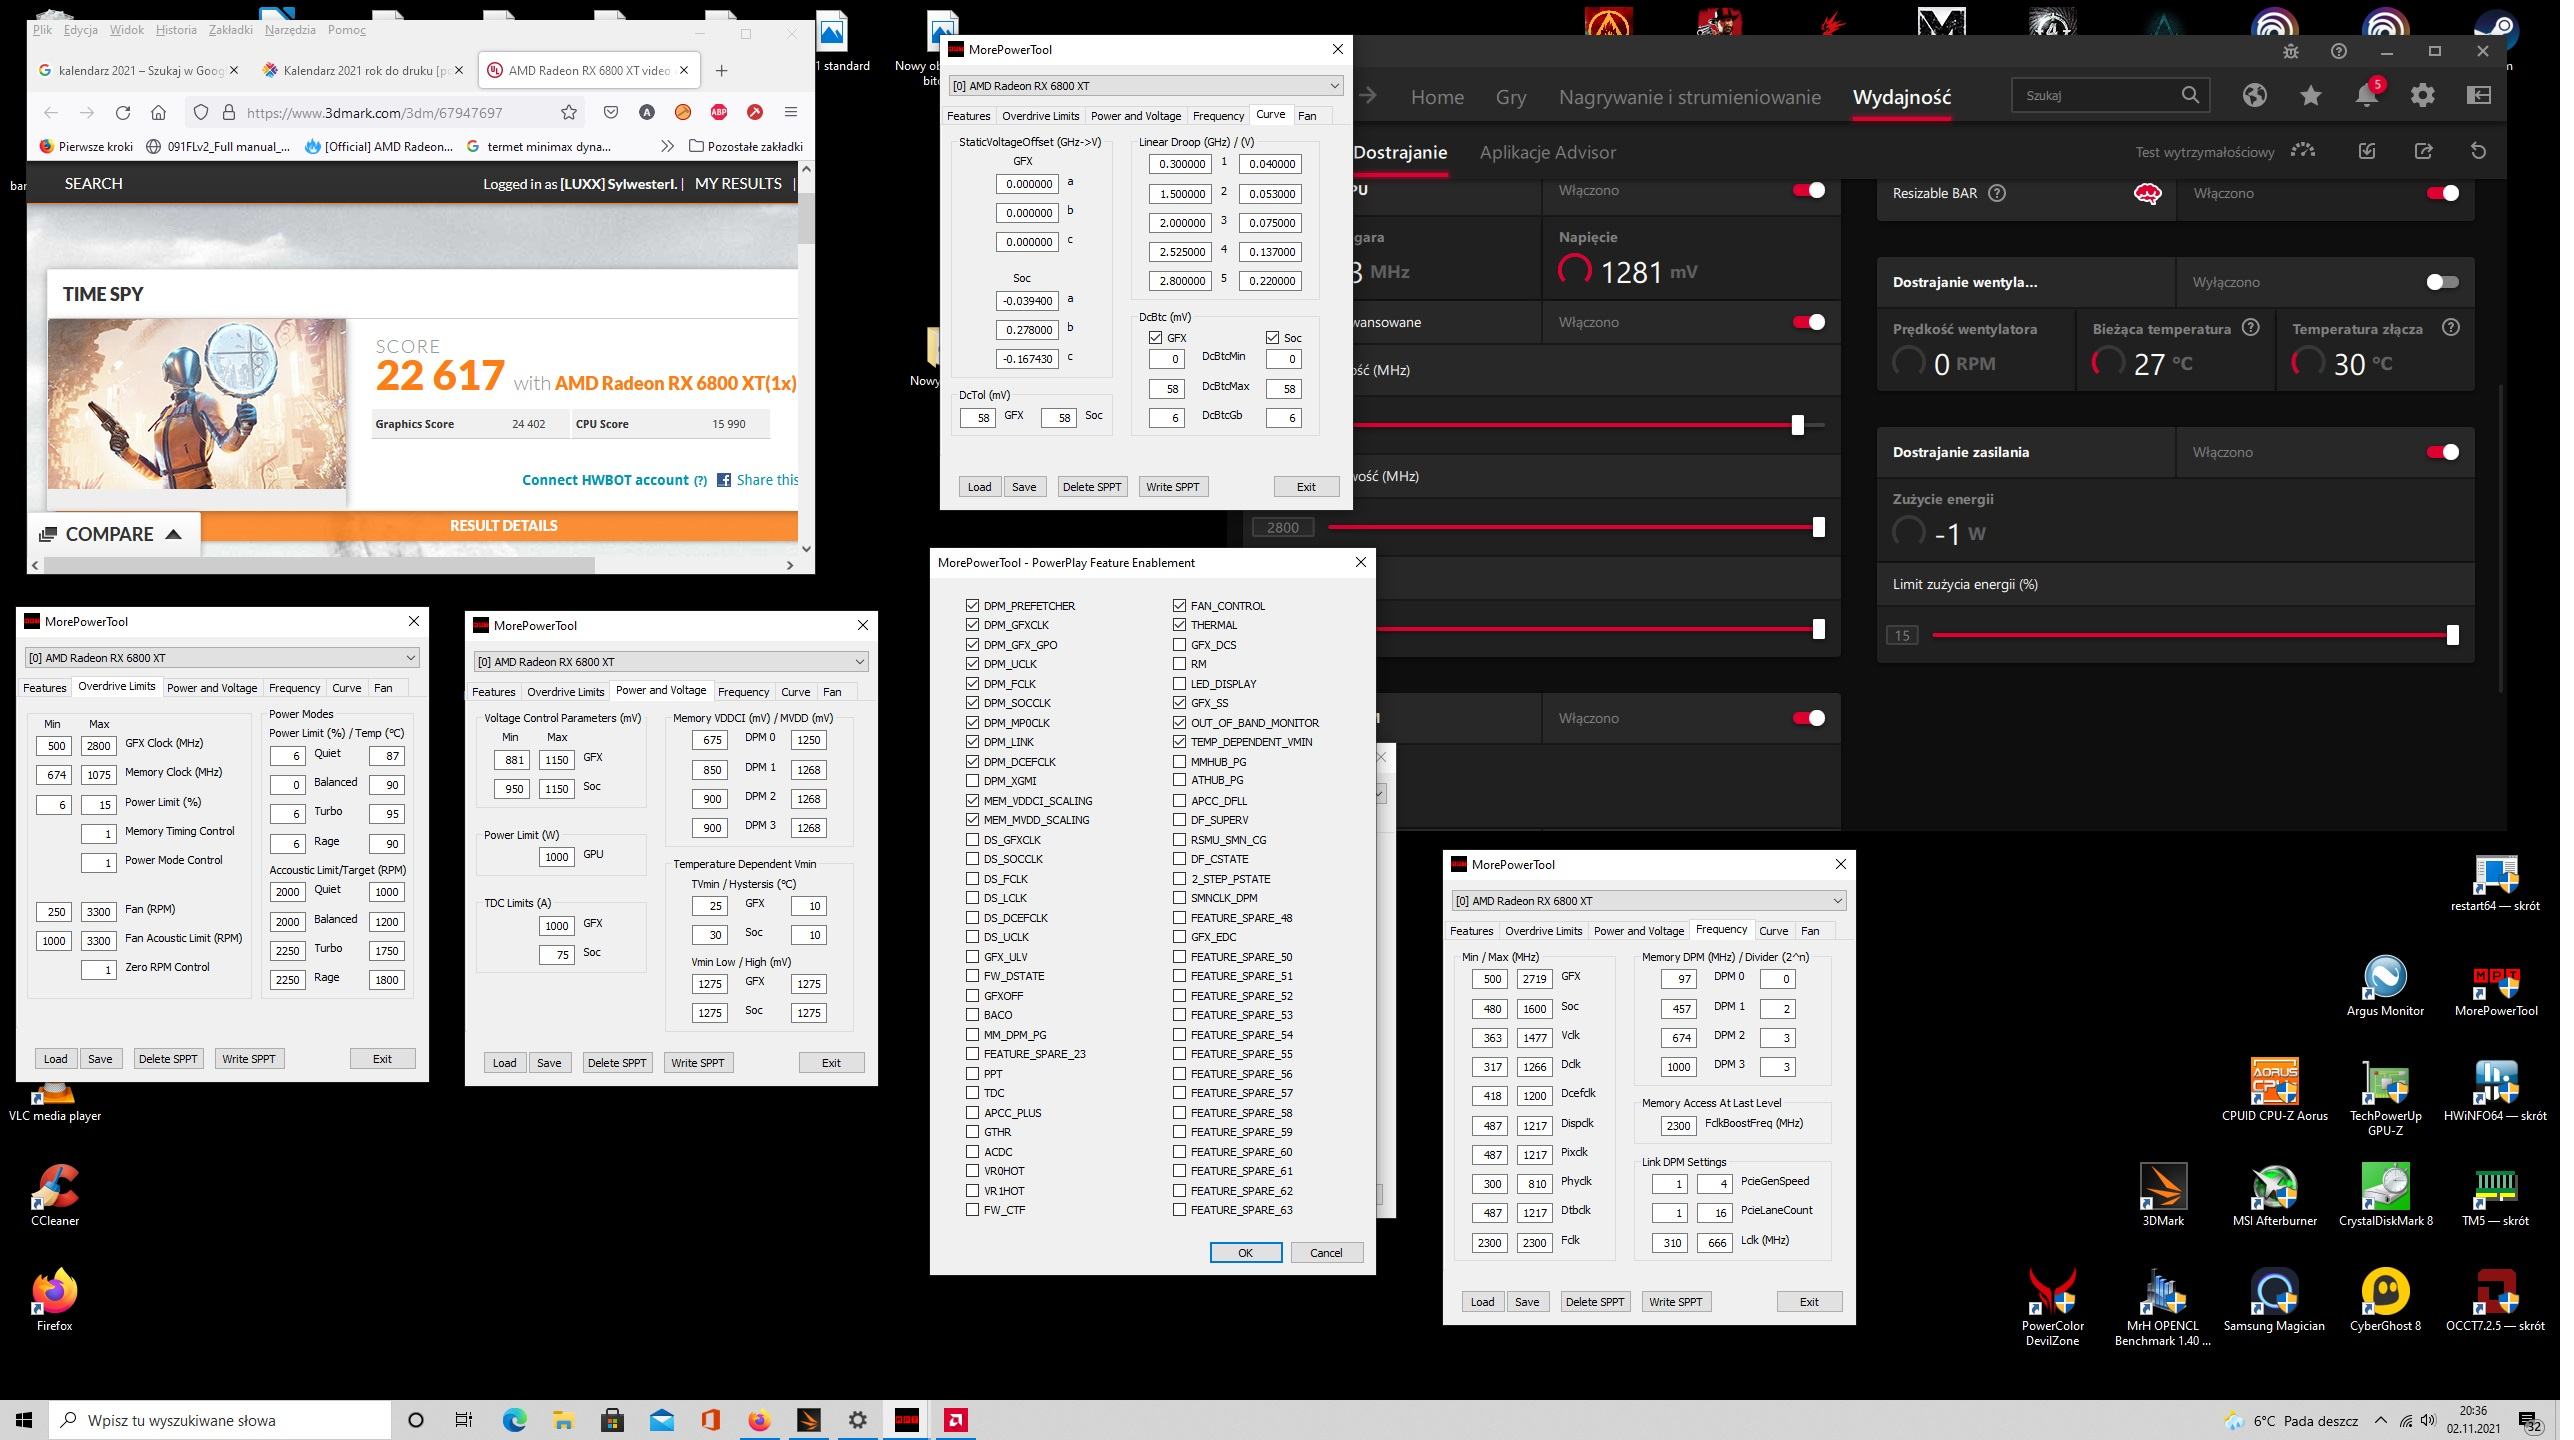Switch to Fan tab in Overdrive Limits window

[x=384, y=689]
